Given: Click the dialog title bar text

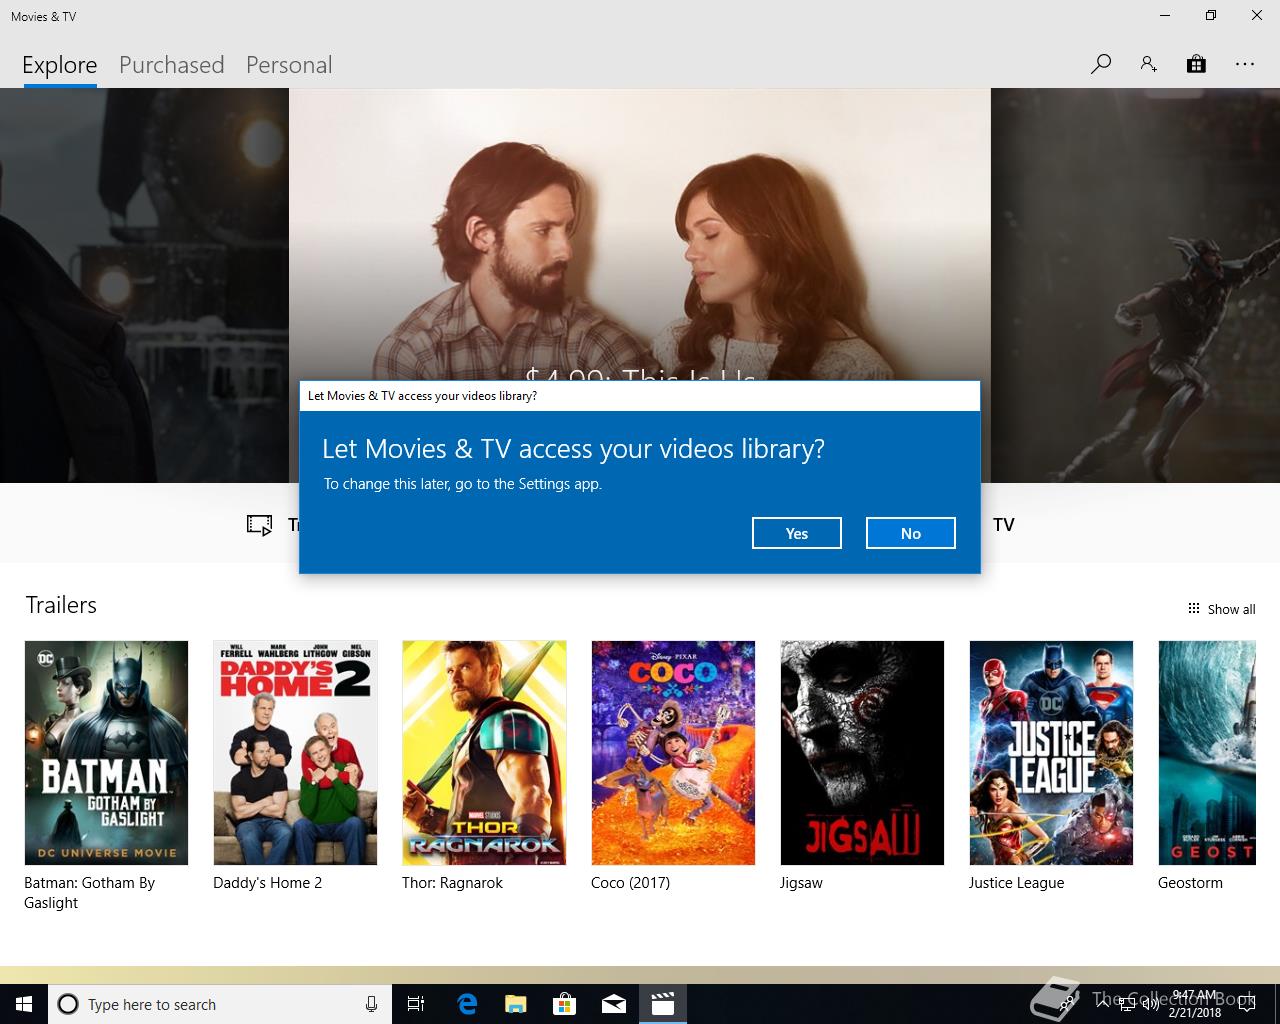Looking at the screenshot, I should click(422, 396).
